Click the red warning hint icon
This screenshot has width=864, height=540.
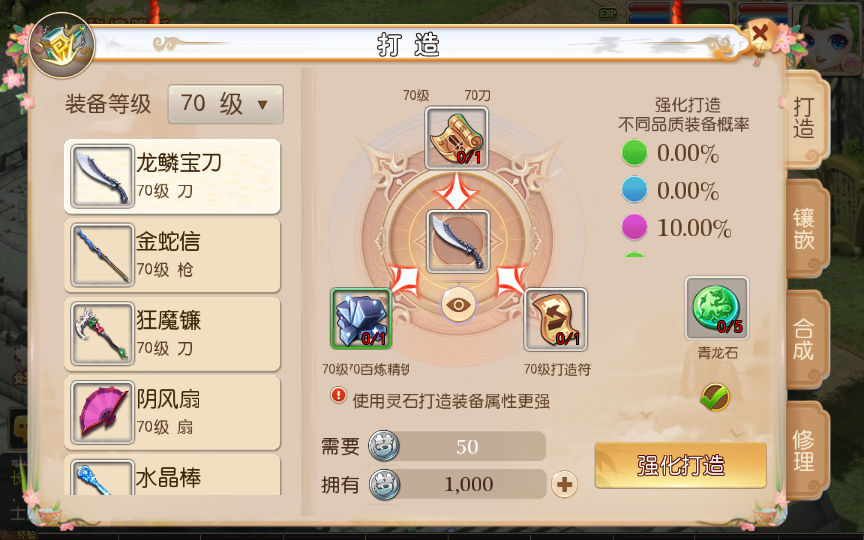click(338, 396)
